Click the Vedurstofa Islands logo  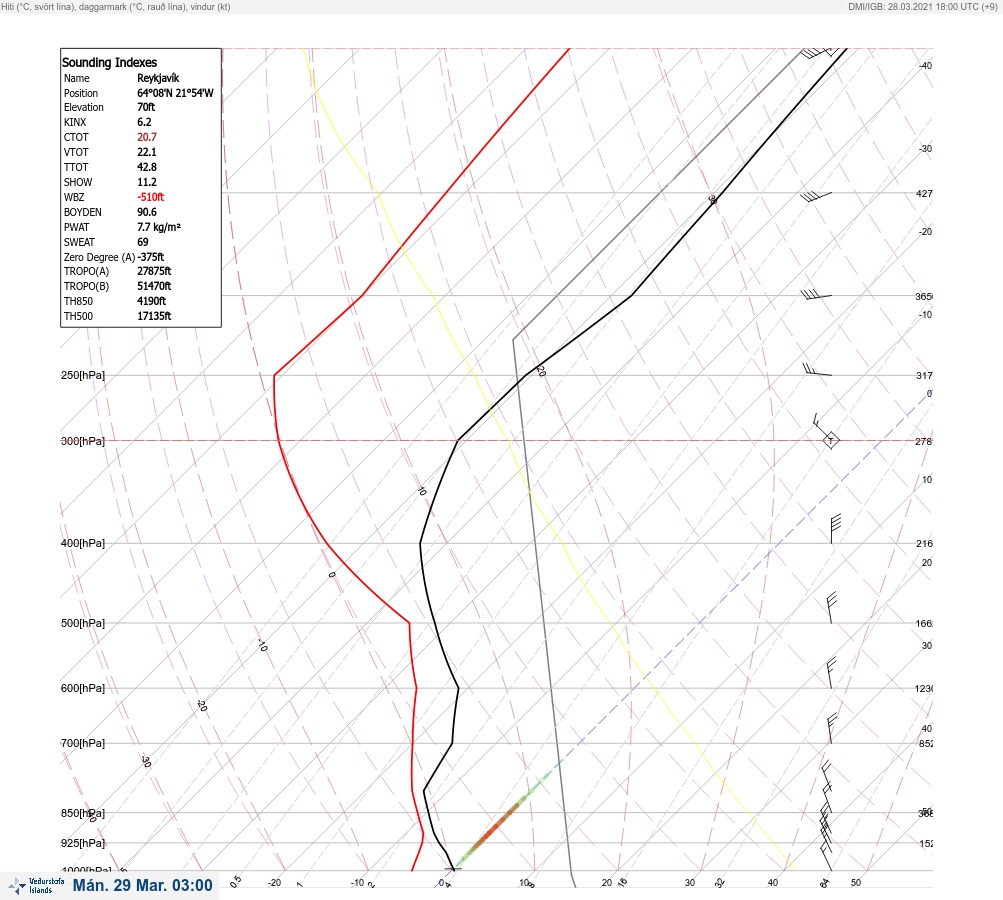click(x=36, y=886)
